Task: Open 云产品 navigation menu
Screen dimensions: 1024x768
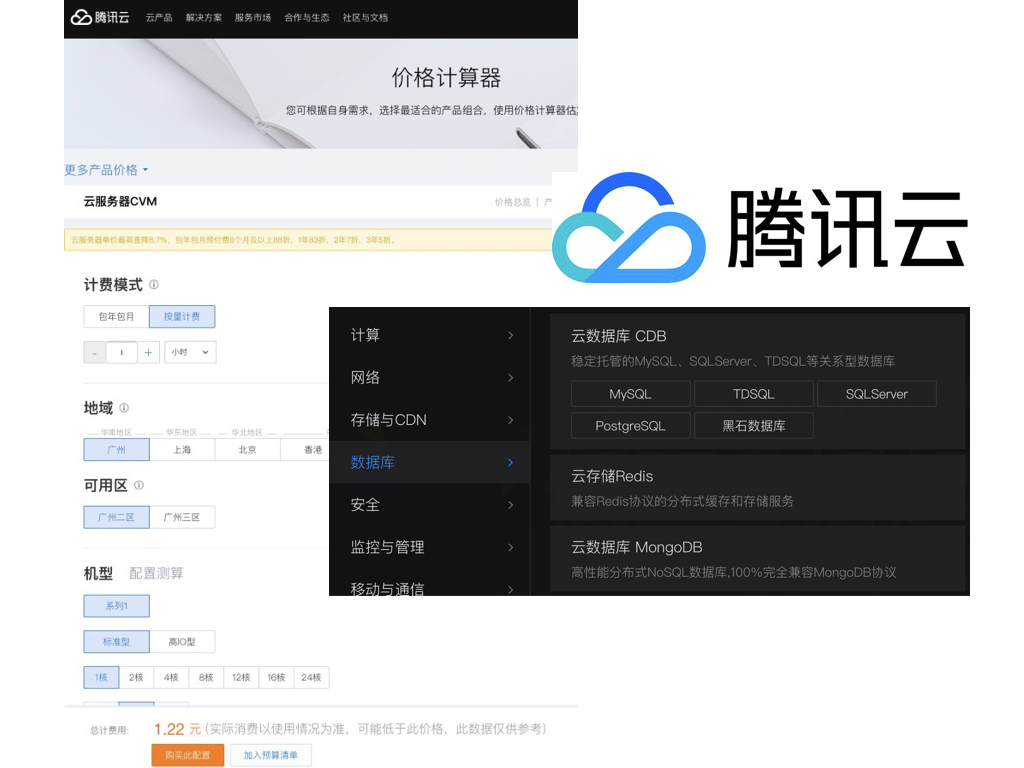Action: click(x=159, y=18)
